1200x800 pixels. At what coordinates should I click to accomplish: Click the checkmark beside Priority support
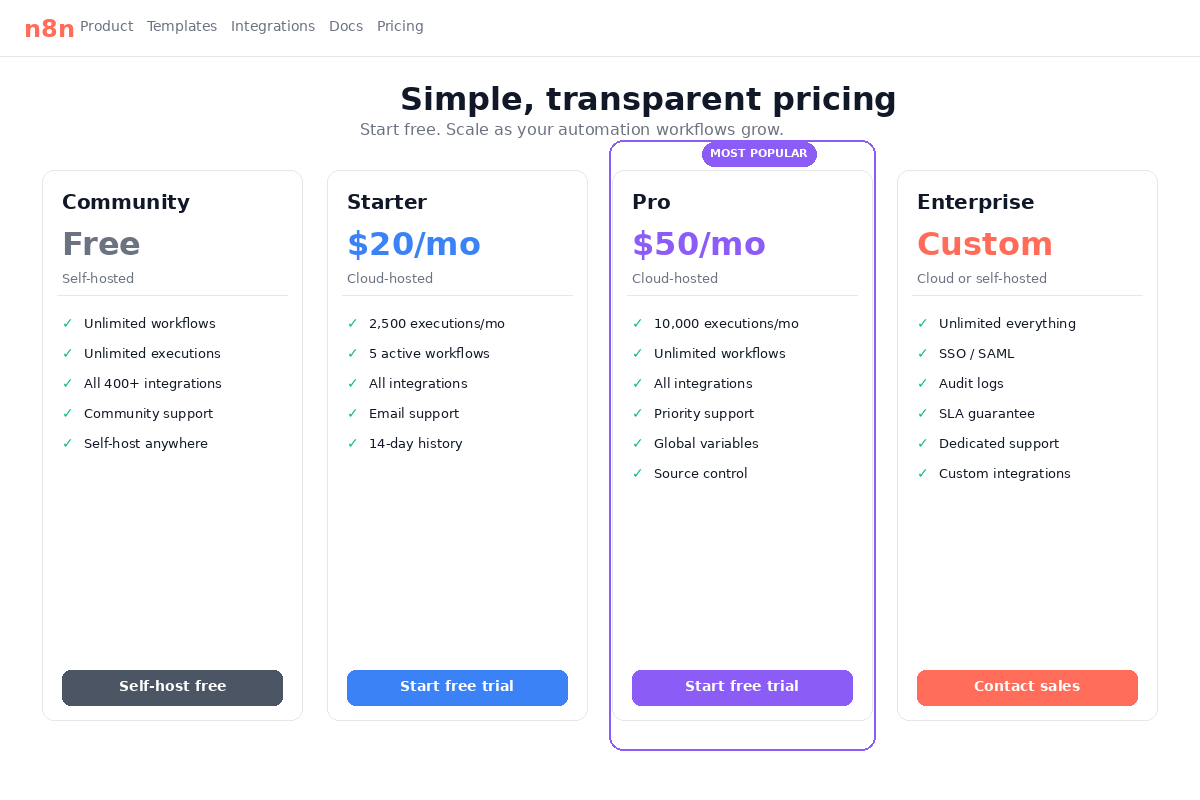[637, 413]
